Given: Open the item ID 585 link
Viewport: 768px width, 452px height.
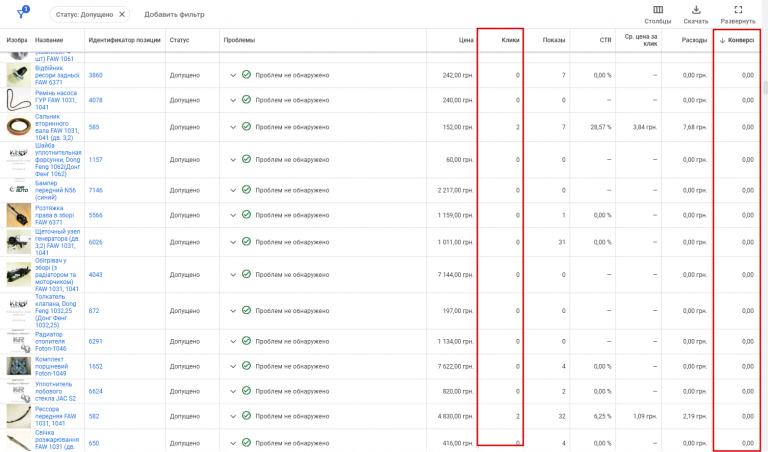Looking at the screenshot, I should 94,127.
